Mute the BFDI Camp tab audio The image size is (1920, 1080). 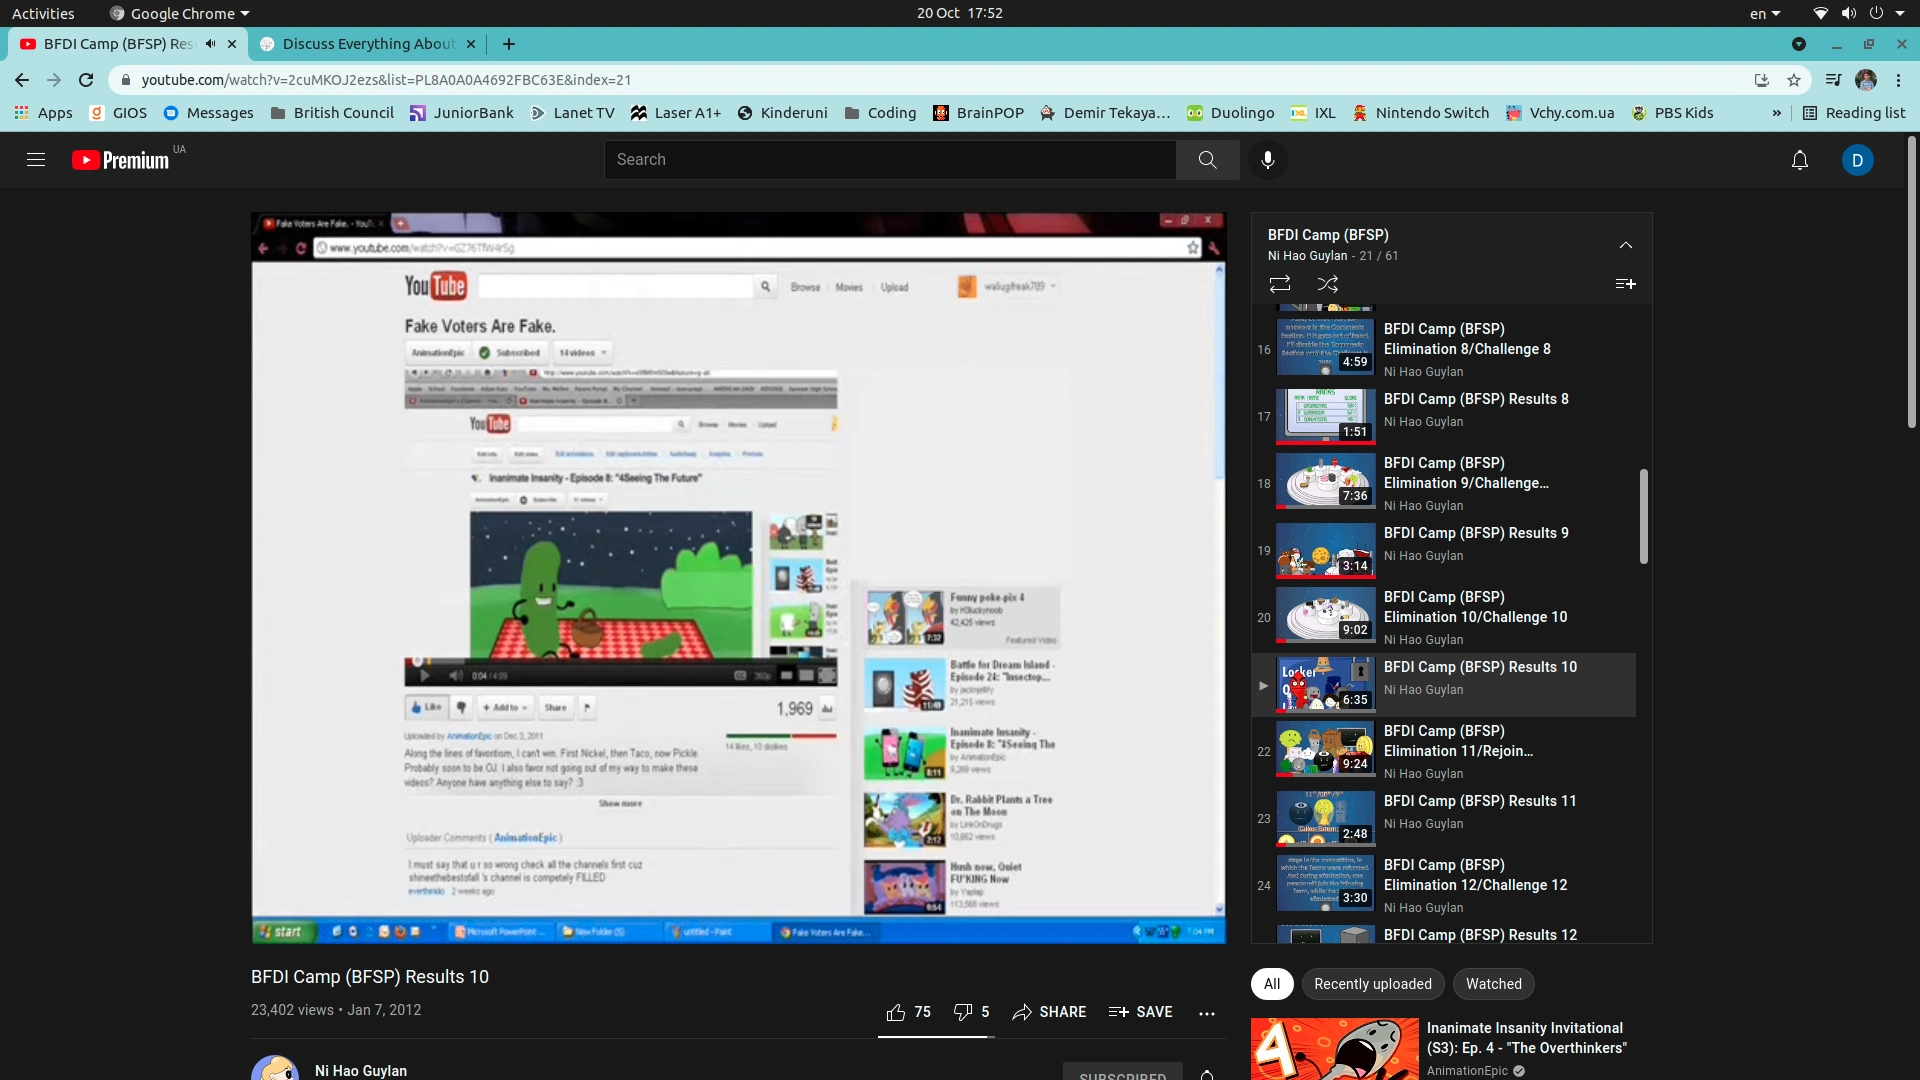tap(210, 44)
